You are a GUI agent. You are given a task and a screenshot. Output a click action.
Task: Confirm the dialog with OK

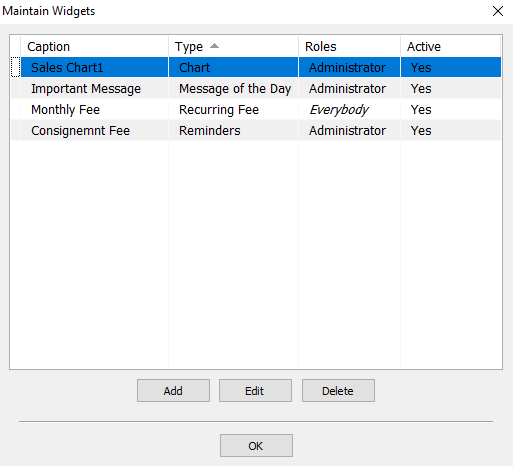(x=256, y=445)
